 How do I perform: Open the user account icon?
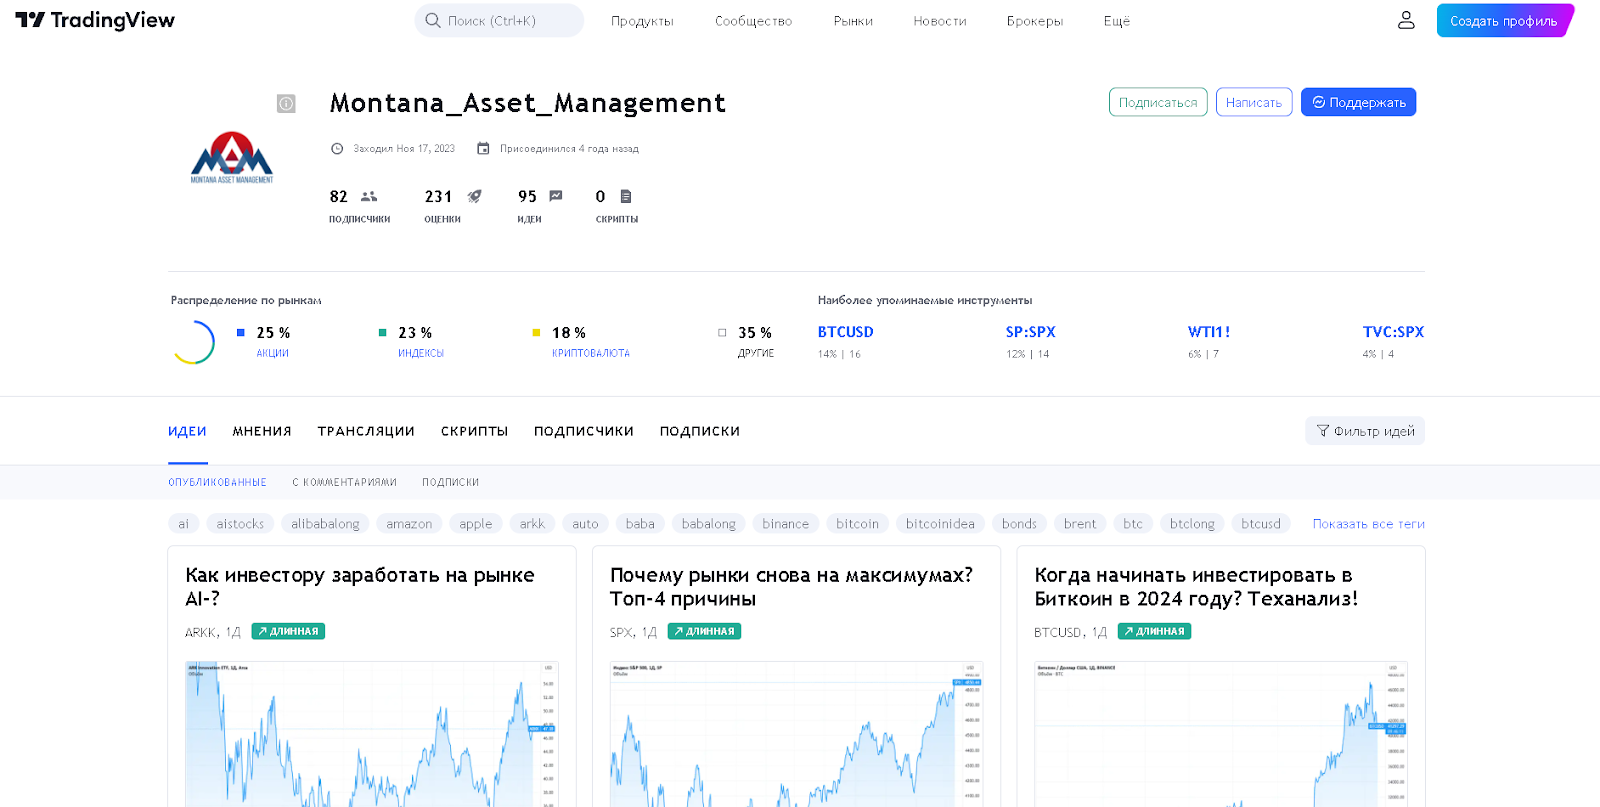coord(1406,20)
